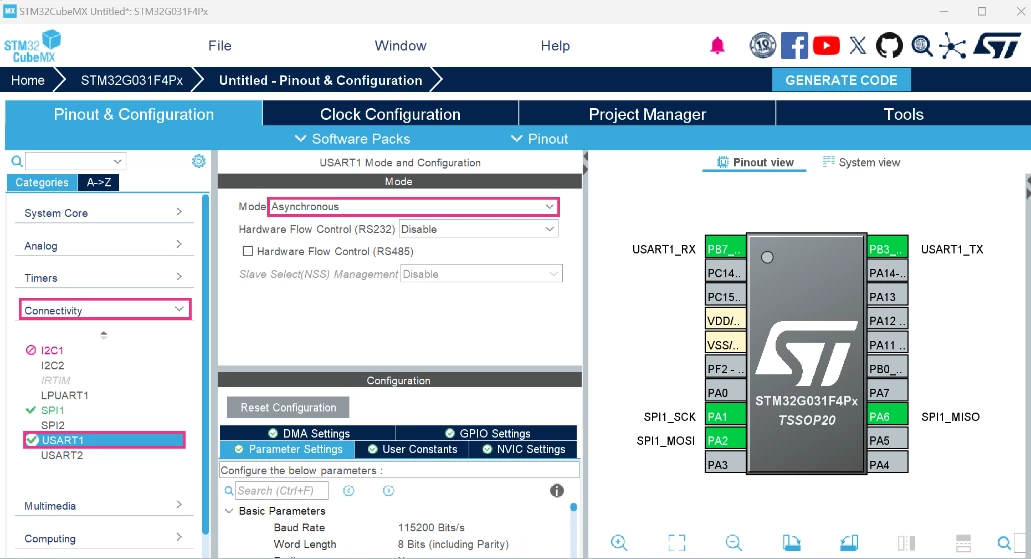Select SPI1 in the Connectivity list
Screen dimensions: 1031x559
coord(52,410)
